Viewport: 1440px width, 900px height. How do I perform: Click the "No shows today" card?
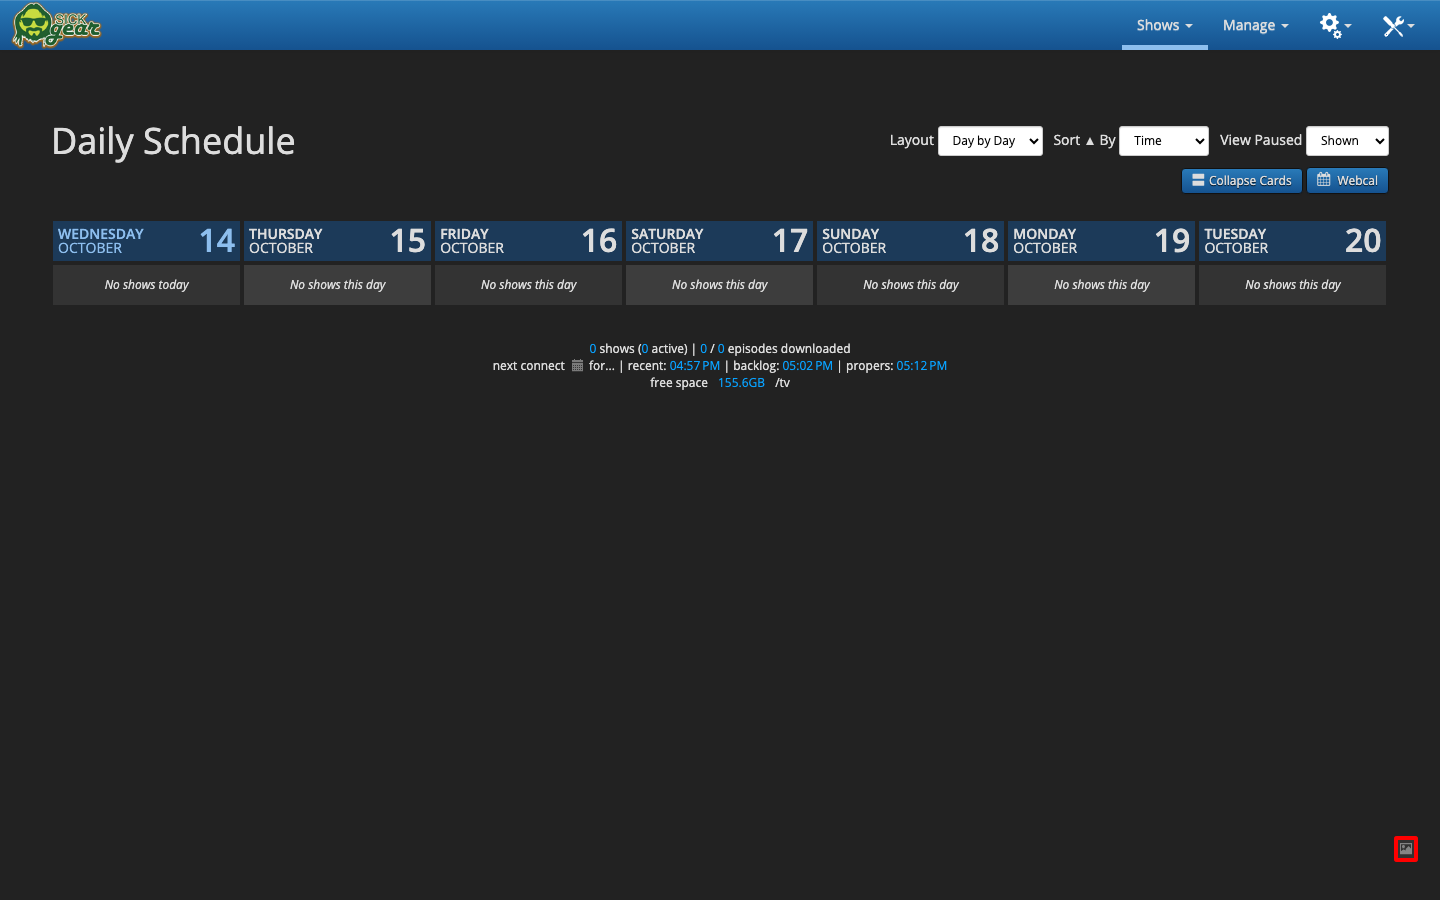[146, 285]
